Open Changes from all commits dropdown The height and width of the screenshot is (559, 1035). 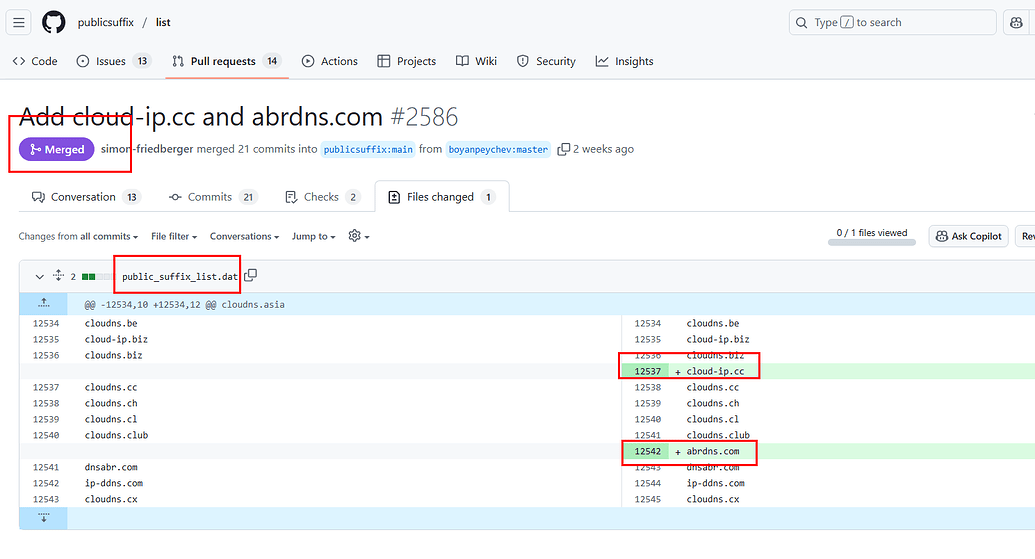click(x=78, y=236)
